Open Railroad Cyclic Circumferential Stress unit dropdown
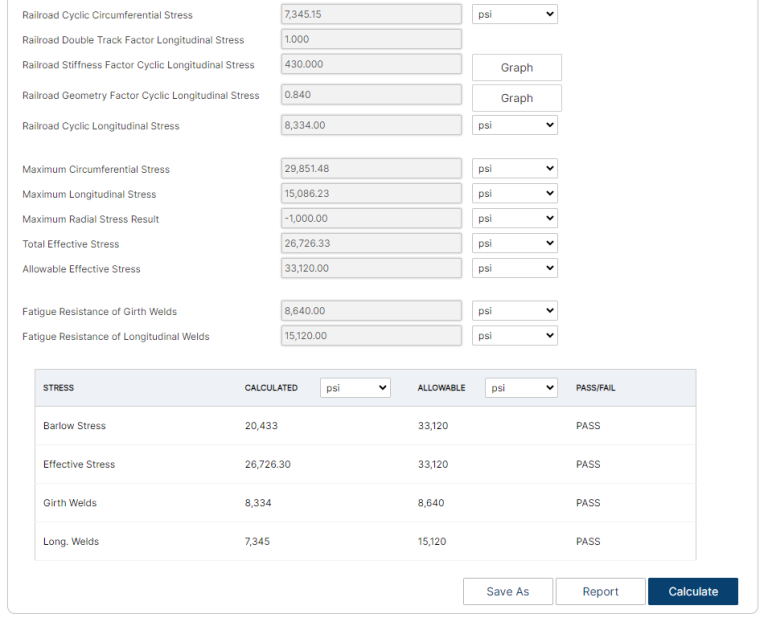The width and height of the screenshot is (768, 622). click(x=514, y=15)
